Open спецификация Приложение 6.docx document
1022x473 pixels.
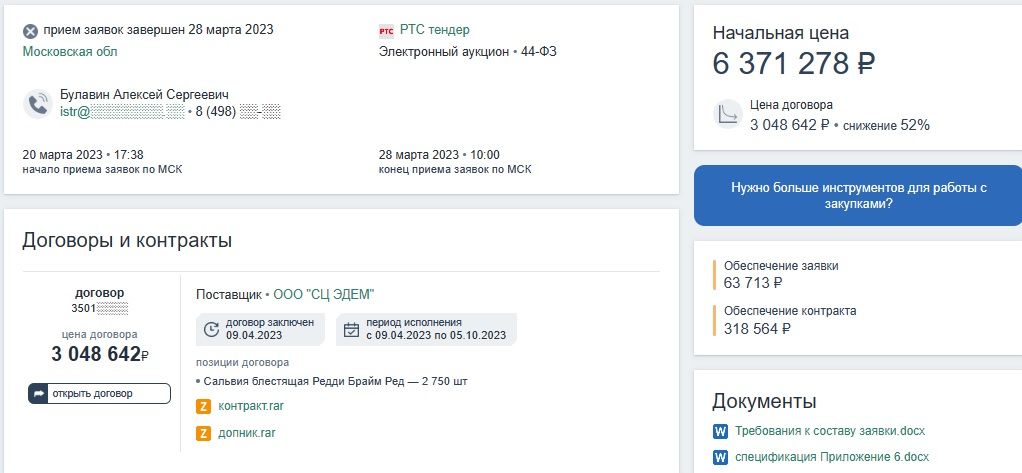832,457
